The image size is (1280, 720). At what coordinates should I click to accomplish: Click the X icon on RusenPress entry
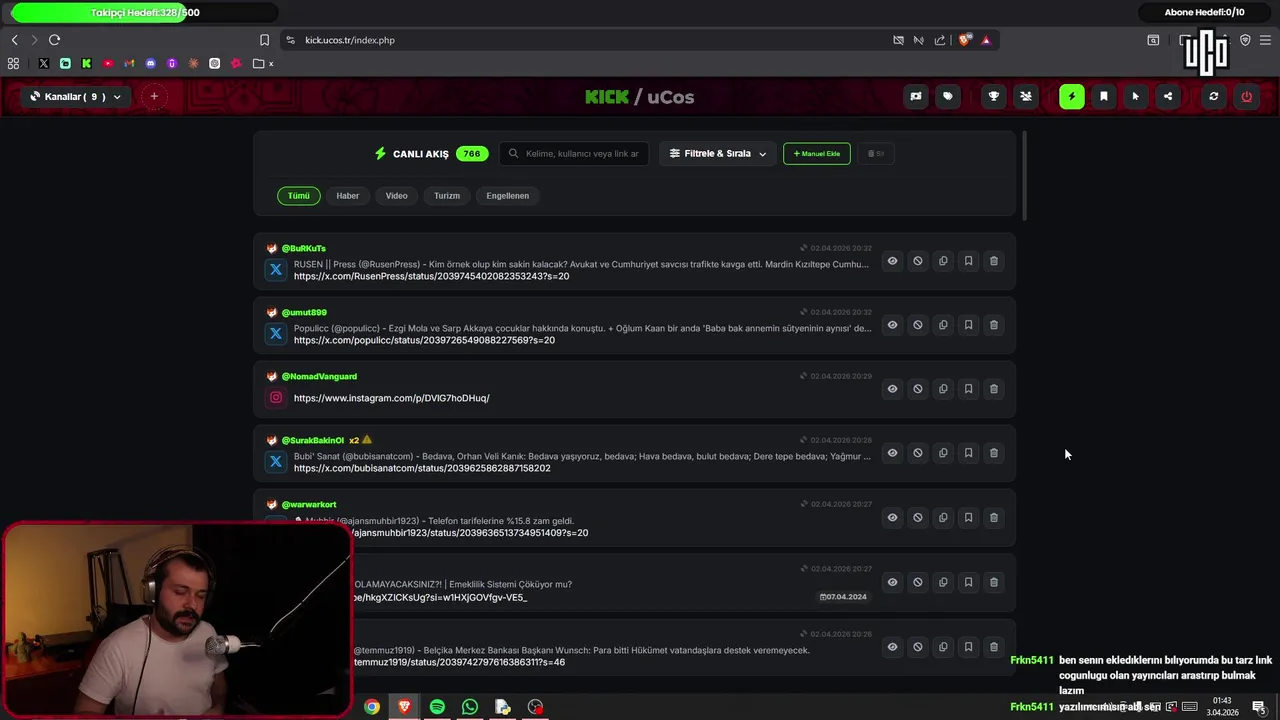tap(276, 269)
